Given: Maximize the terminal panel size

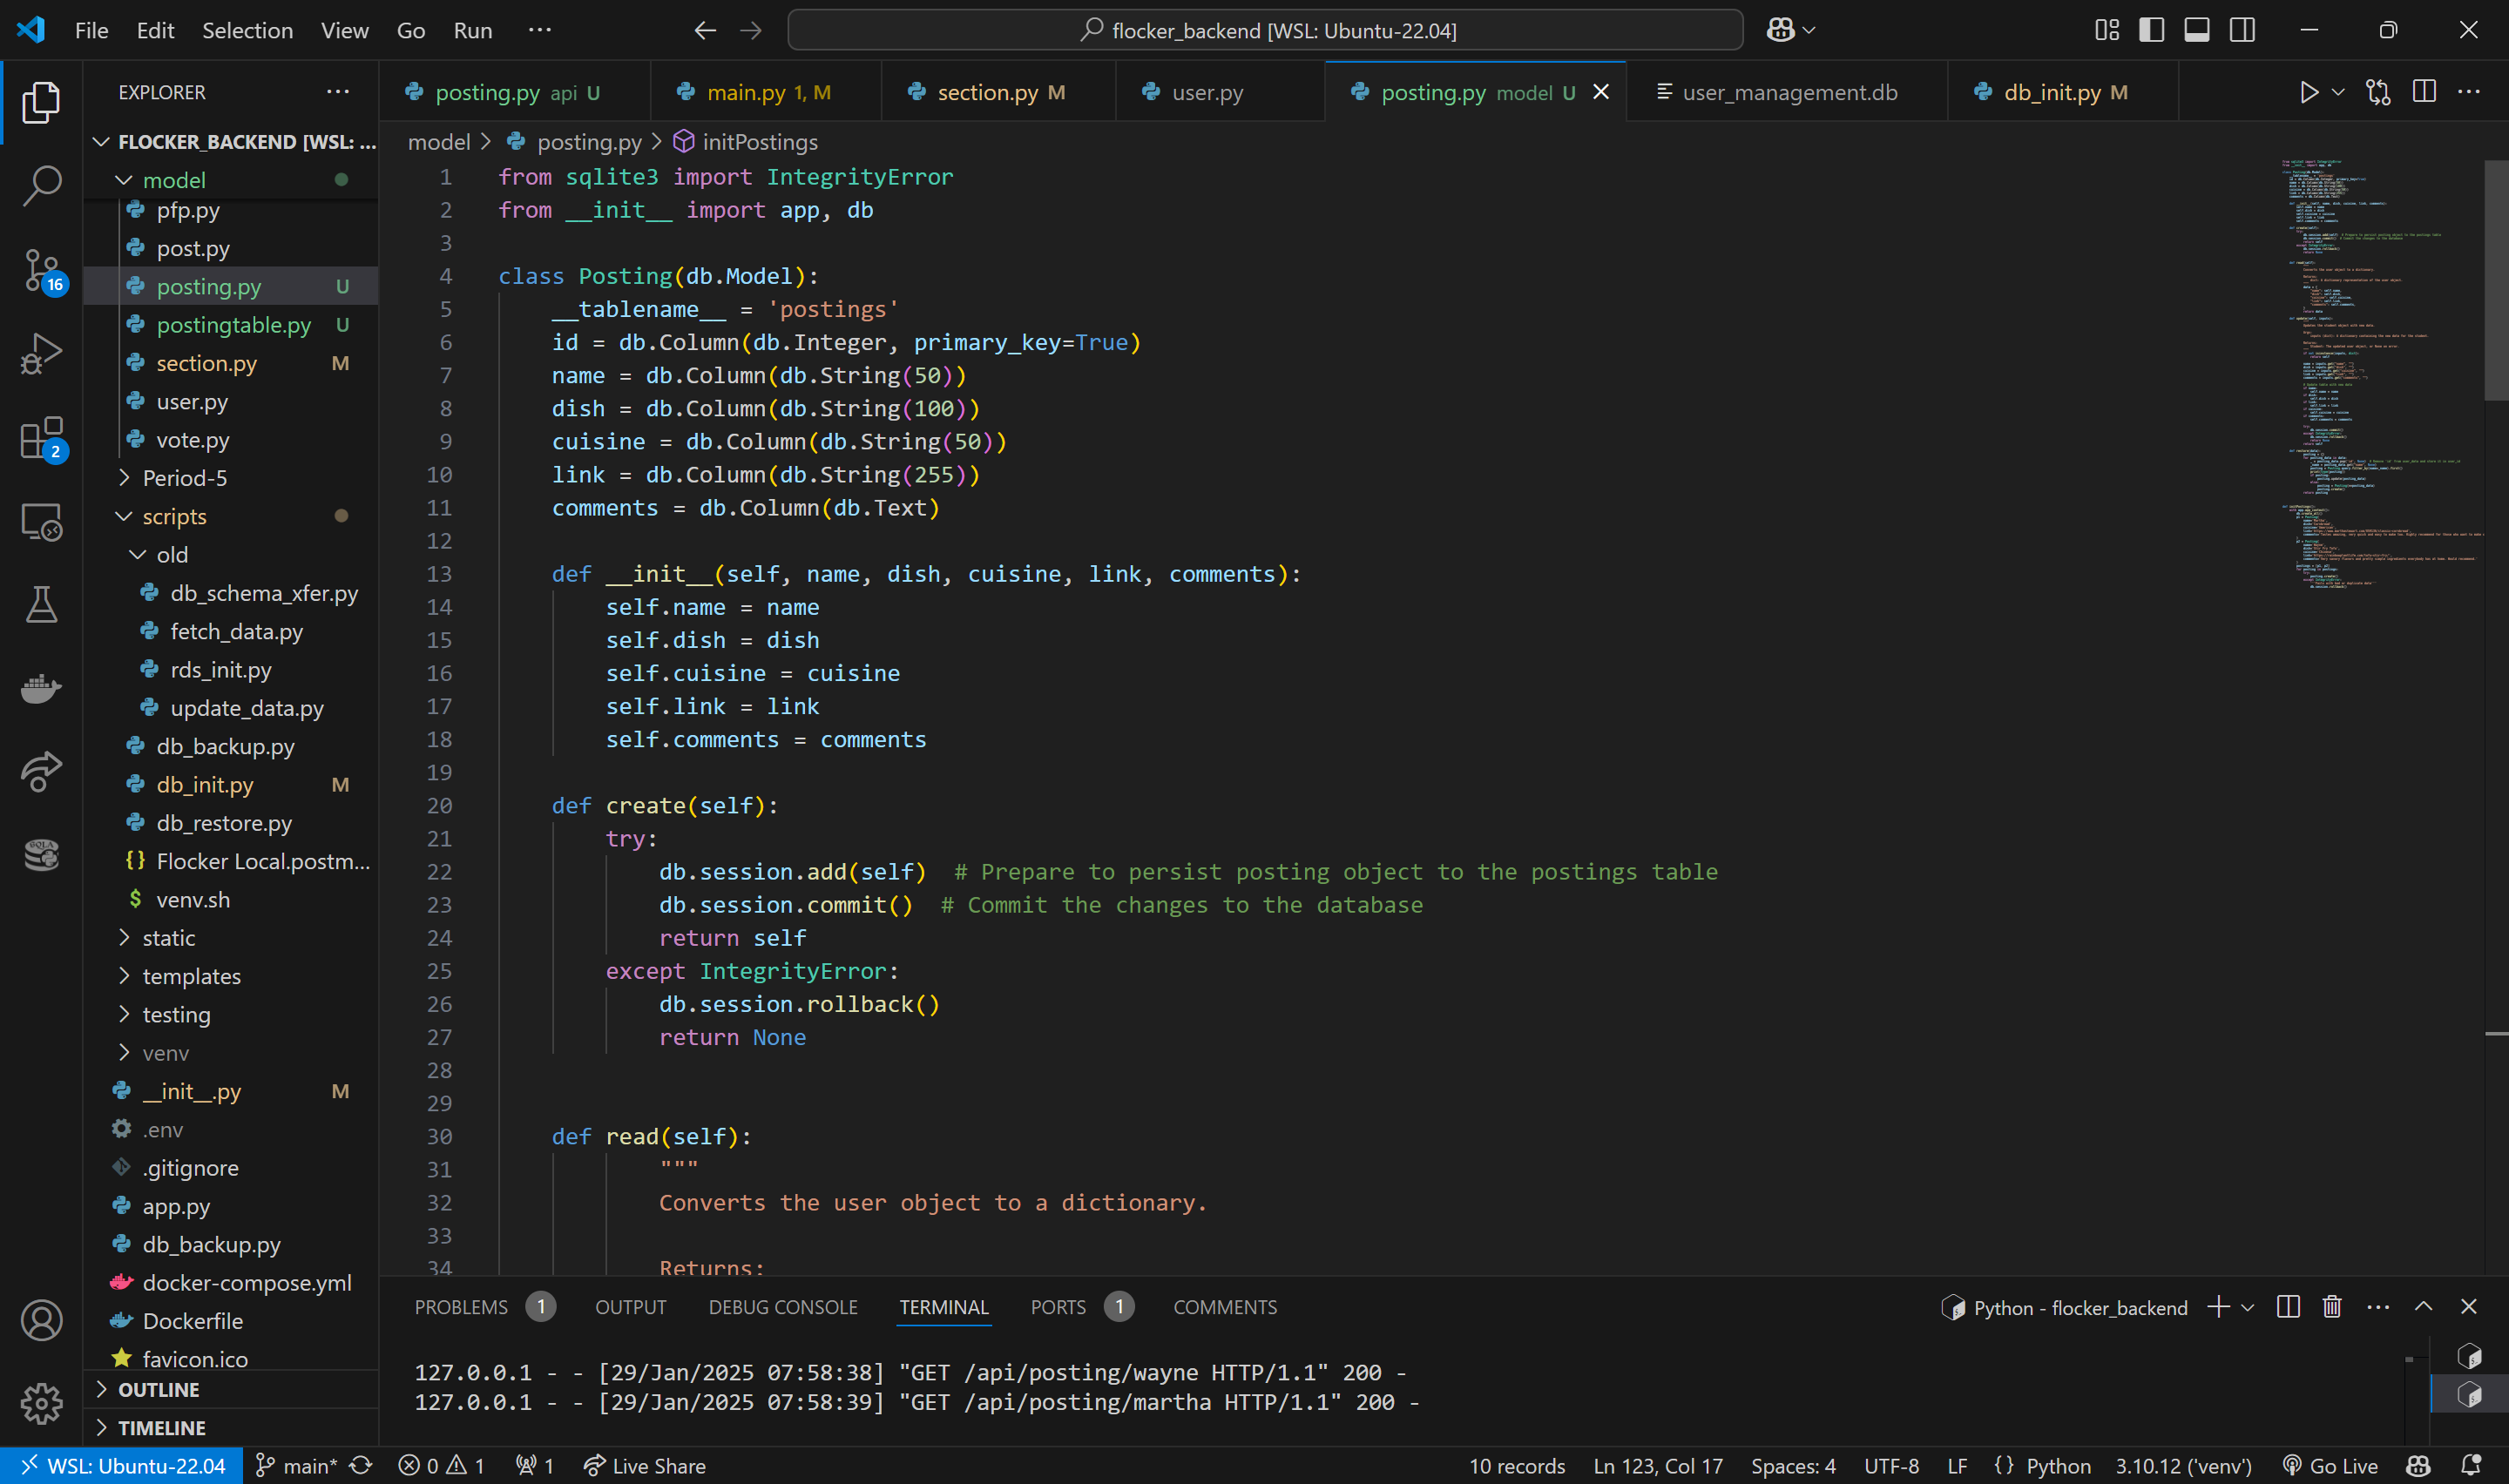Looking at the screenshot, I should pos(2424,1307).
